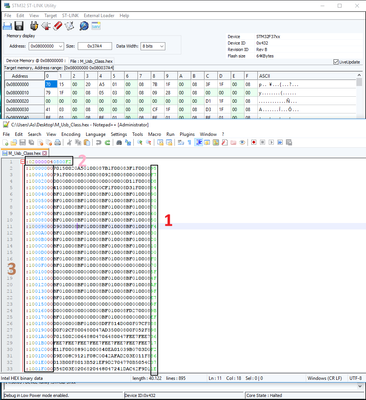
Task: Click the Full chip erase eraser icon
Action: point(58,26)
